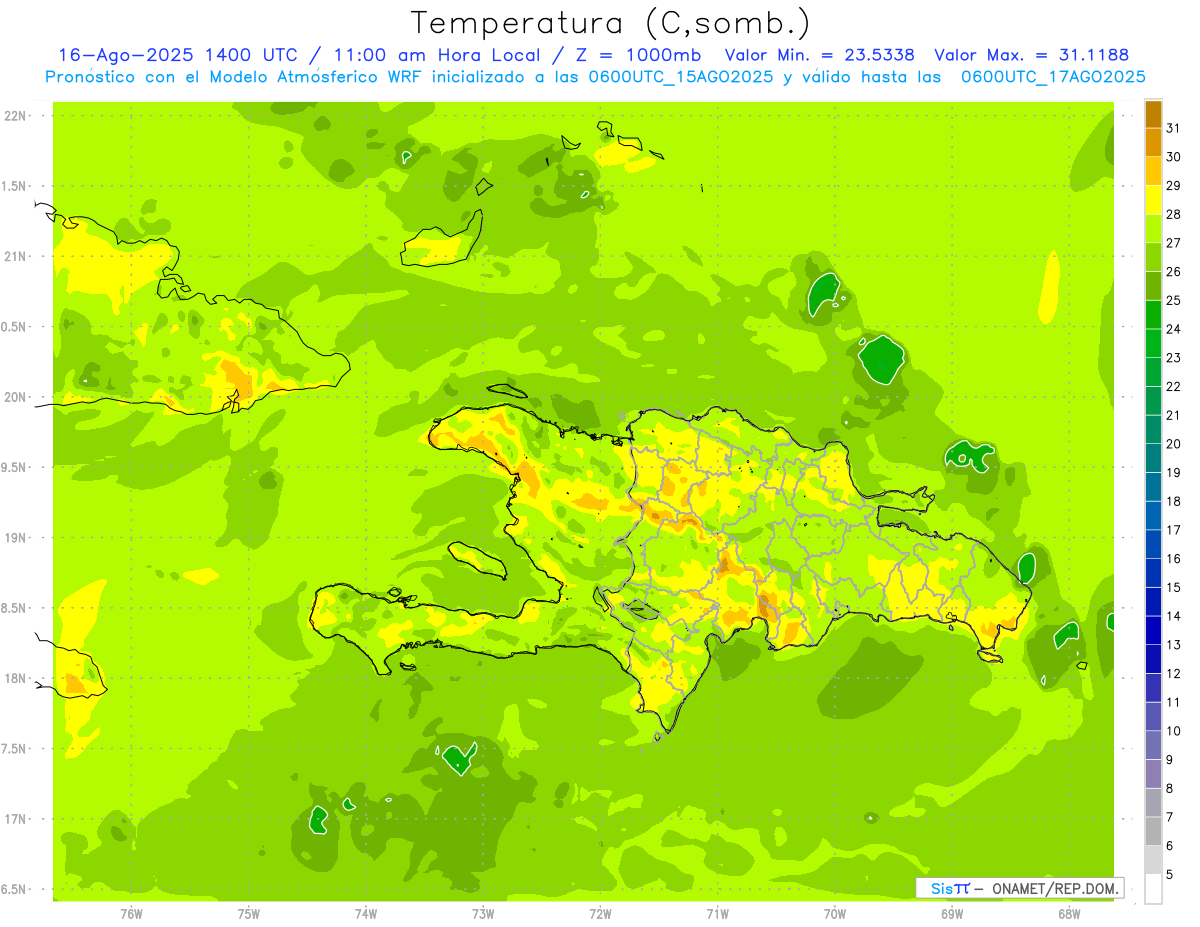Viewport: 1200px width, 927px height.
Task: Select the orange legend swatch between 30 and 31
Action: [1153, 142]
